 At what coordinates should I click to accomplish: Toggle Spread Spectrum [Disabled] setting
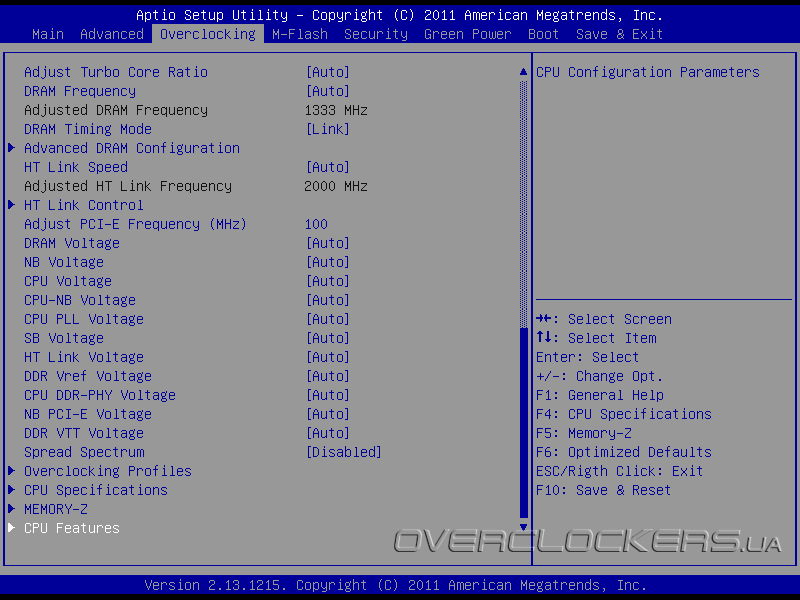click(x=343, y=452)
